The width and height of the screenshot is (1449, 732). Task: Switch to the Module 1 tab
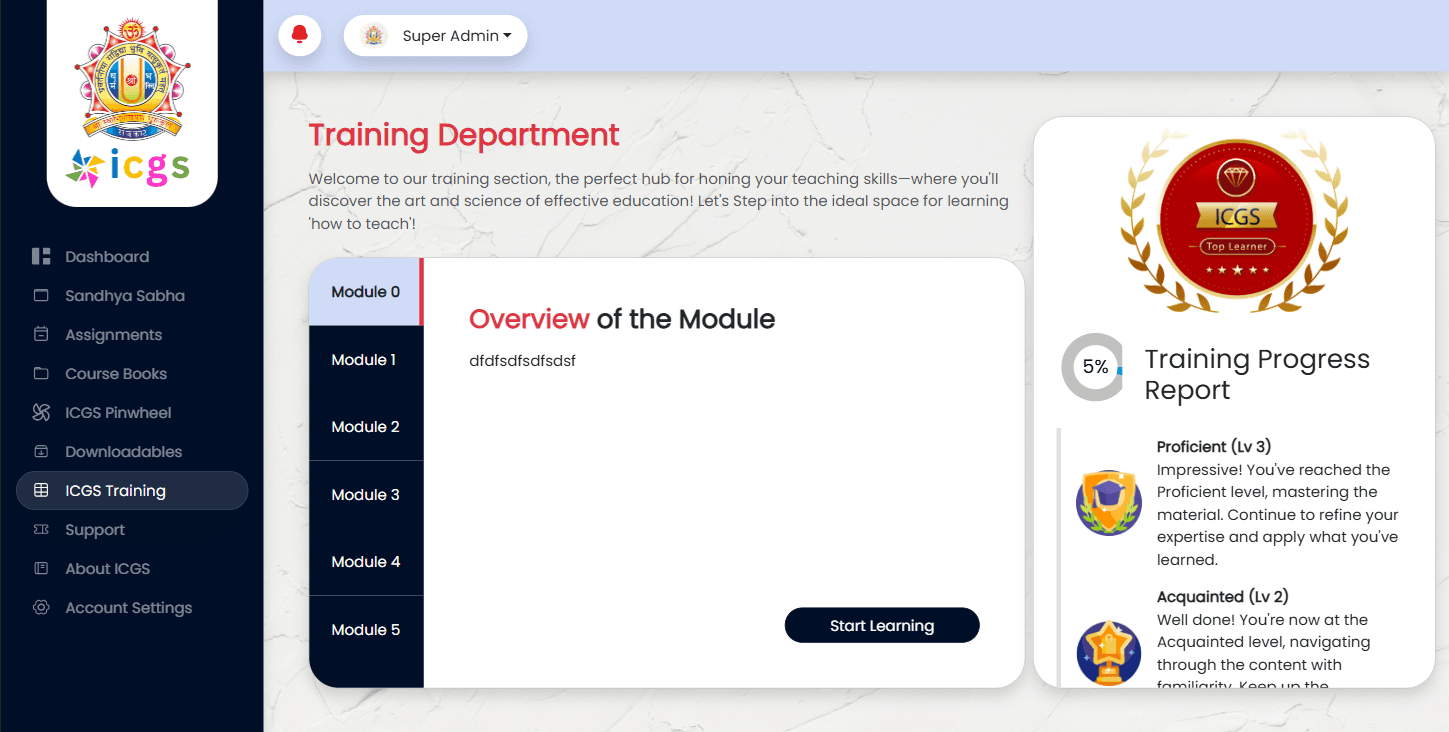pos(365,360)
